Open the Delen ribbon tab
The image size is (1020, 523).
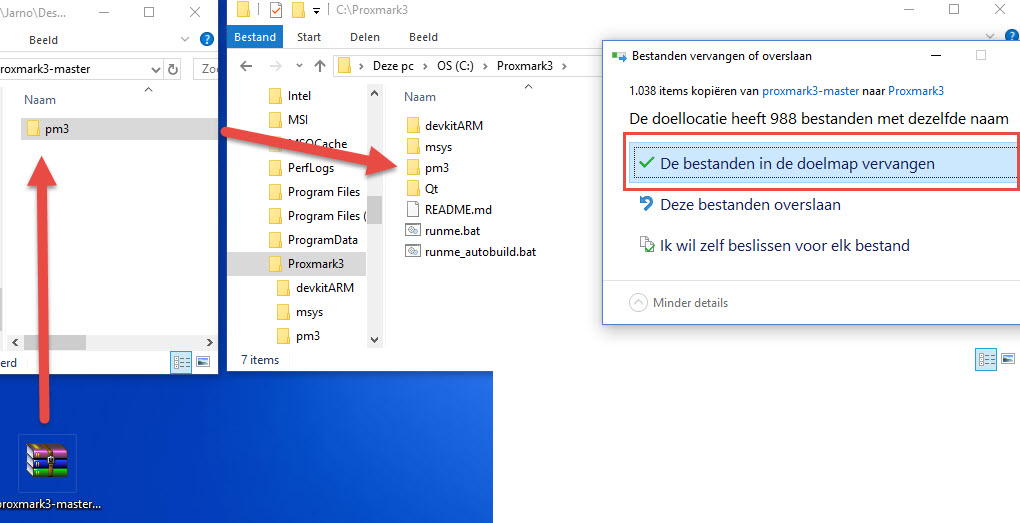click(365, 37)
